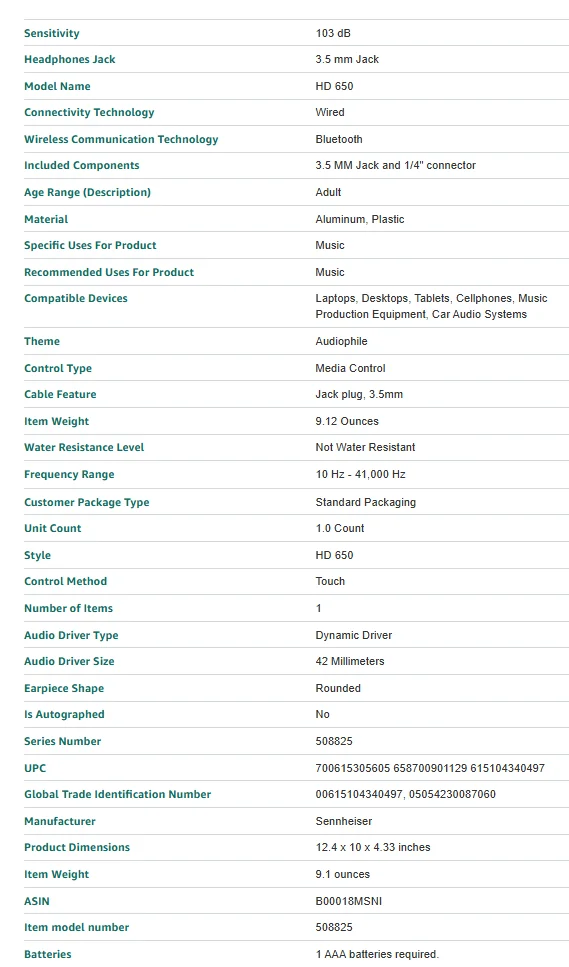569x967 pixels.
Task: Click the Control Method label
Action: click(x=65, y=581)
